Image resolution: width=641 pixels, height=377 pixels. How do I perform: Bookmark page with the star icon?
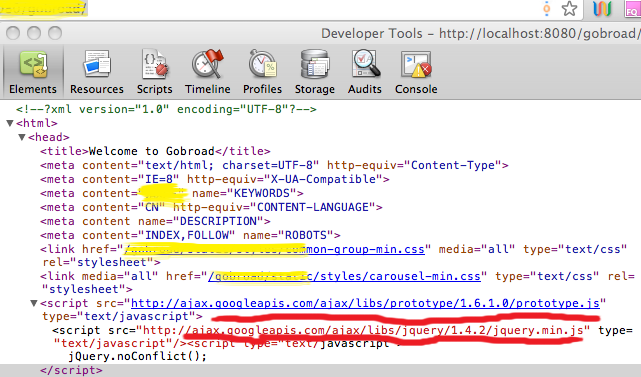(x=569, y=9)
